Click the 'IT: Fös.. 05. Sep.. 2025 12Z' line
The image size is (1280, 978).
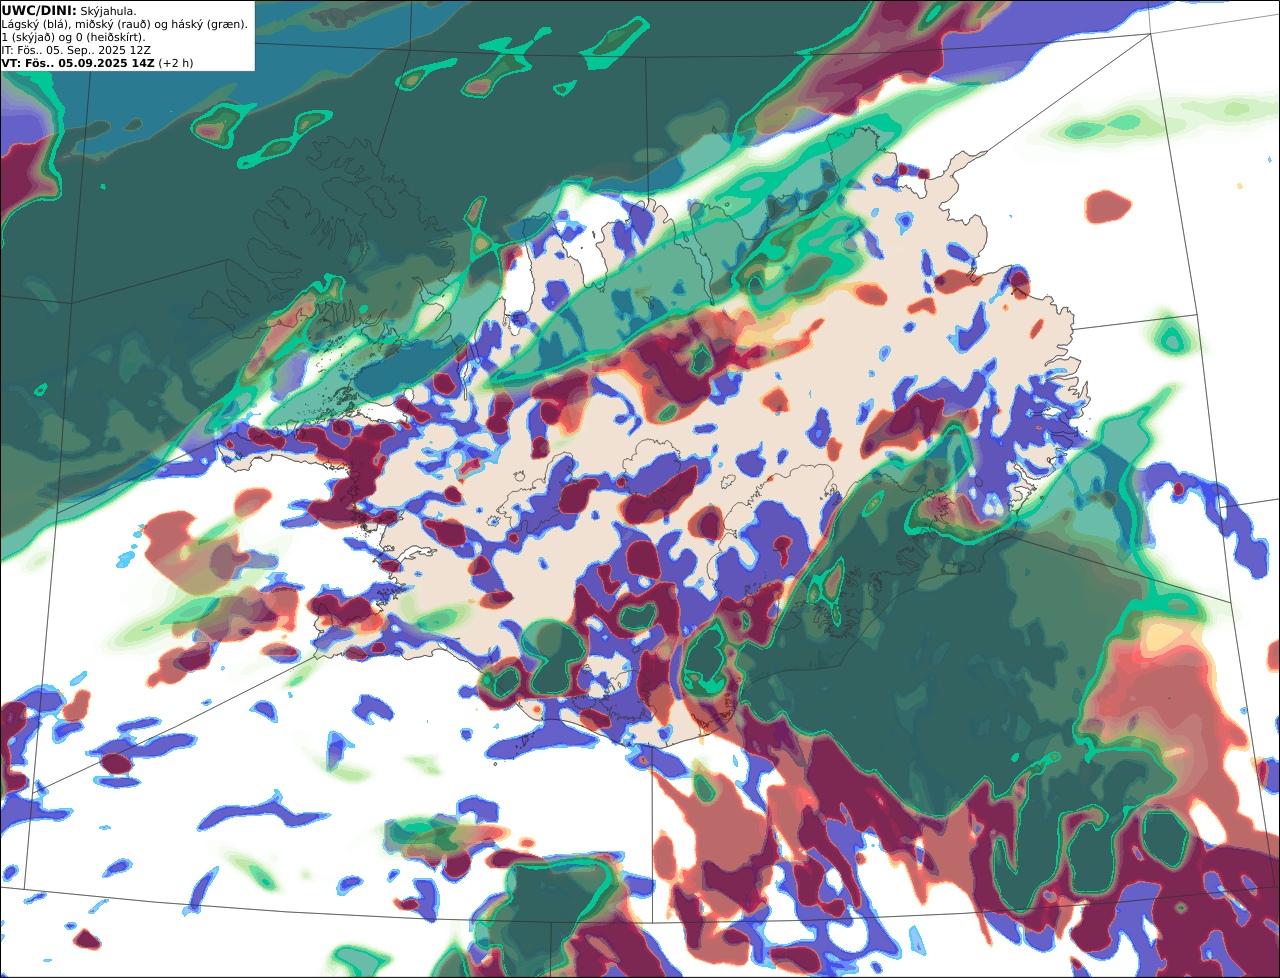(x=76, y=50)
